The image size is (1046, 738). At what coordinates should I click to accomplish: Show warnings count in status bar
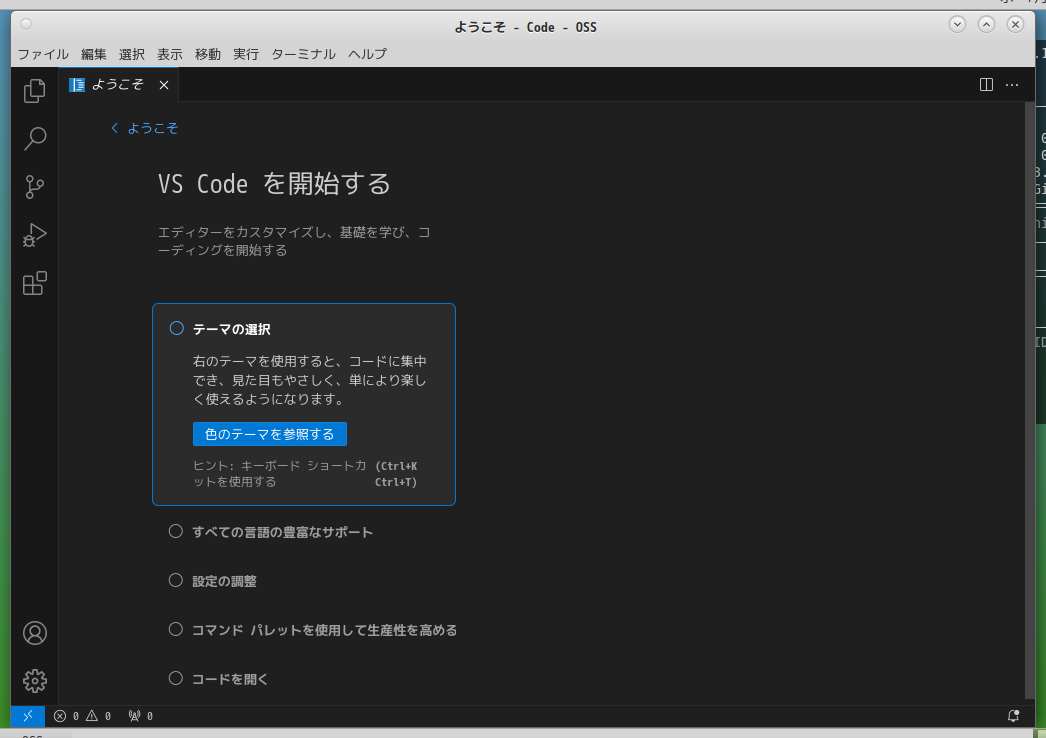coord(99,716)
